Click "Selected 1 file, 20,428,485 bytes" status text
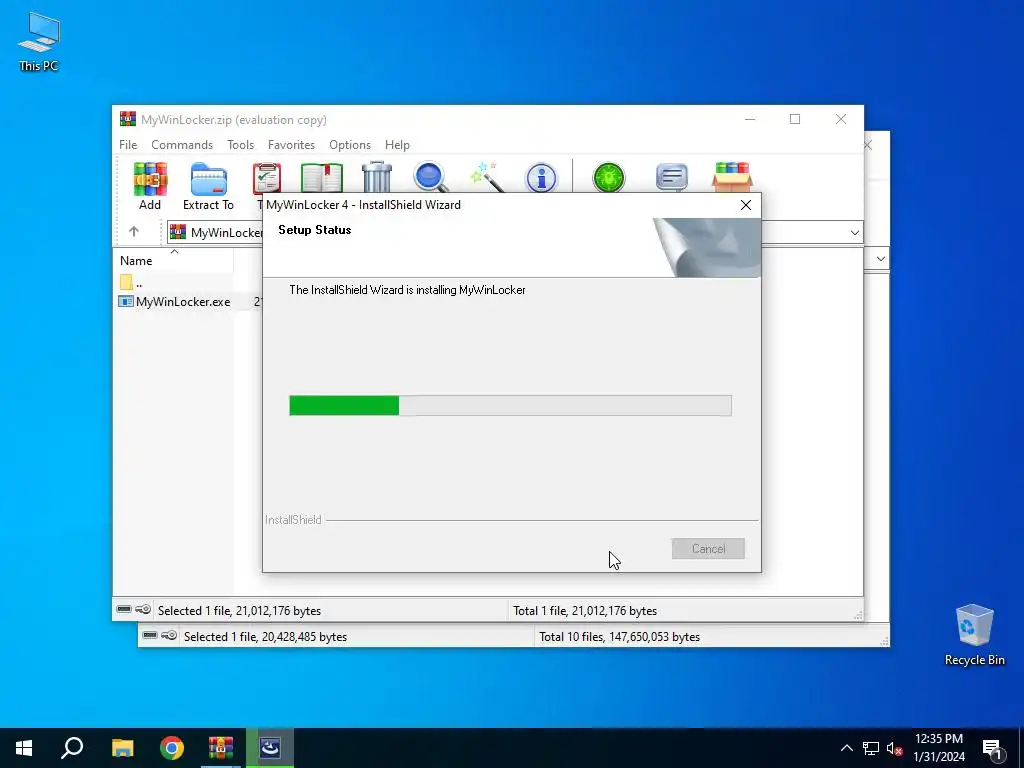The height and width of the screenshot is (768, 1024). click(265, 637)
